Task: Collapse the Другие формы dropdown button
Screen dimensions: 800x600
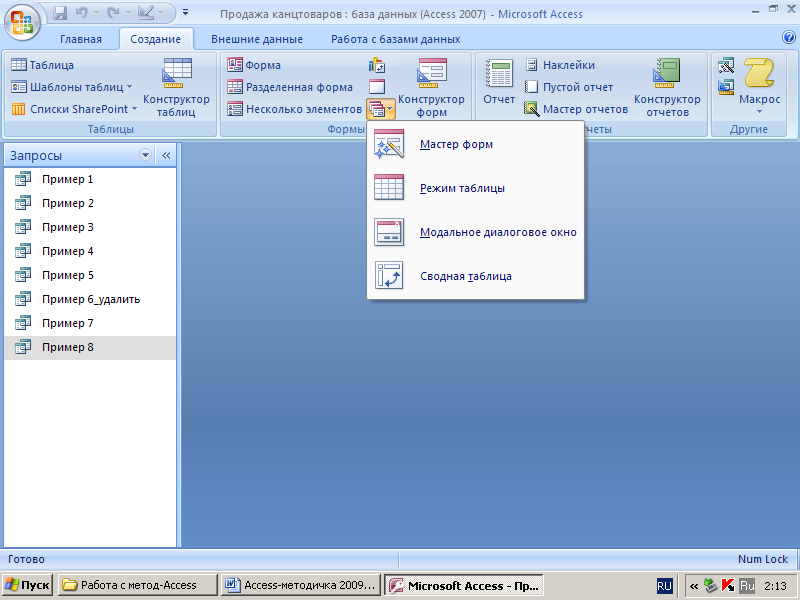Action: 381,109
